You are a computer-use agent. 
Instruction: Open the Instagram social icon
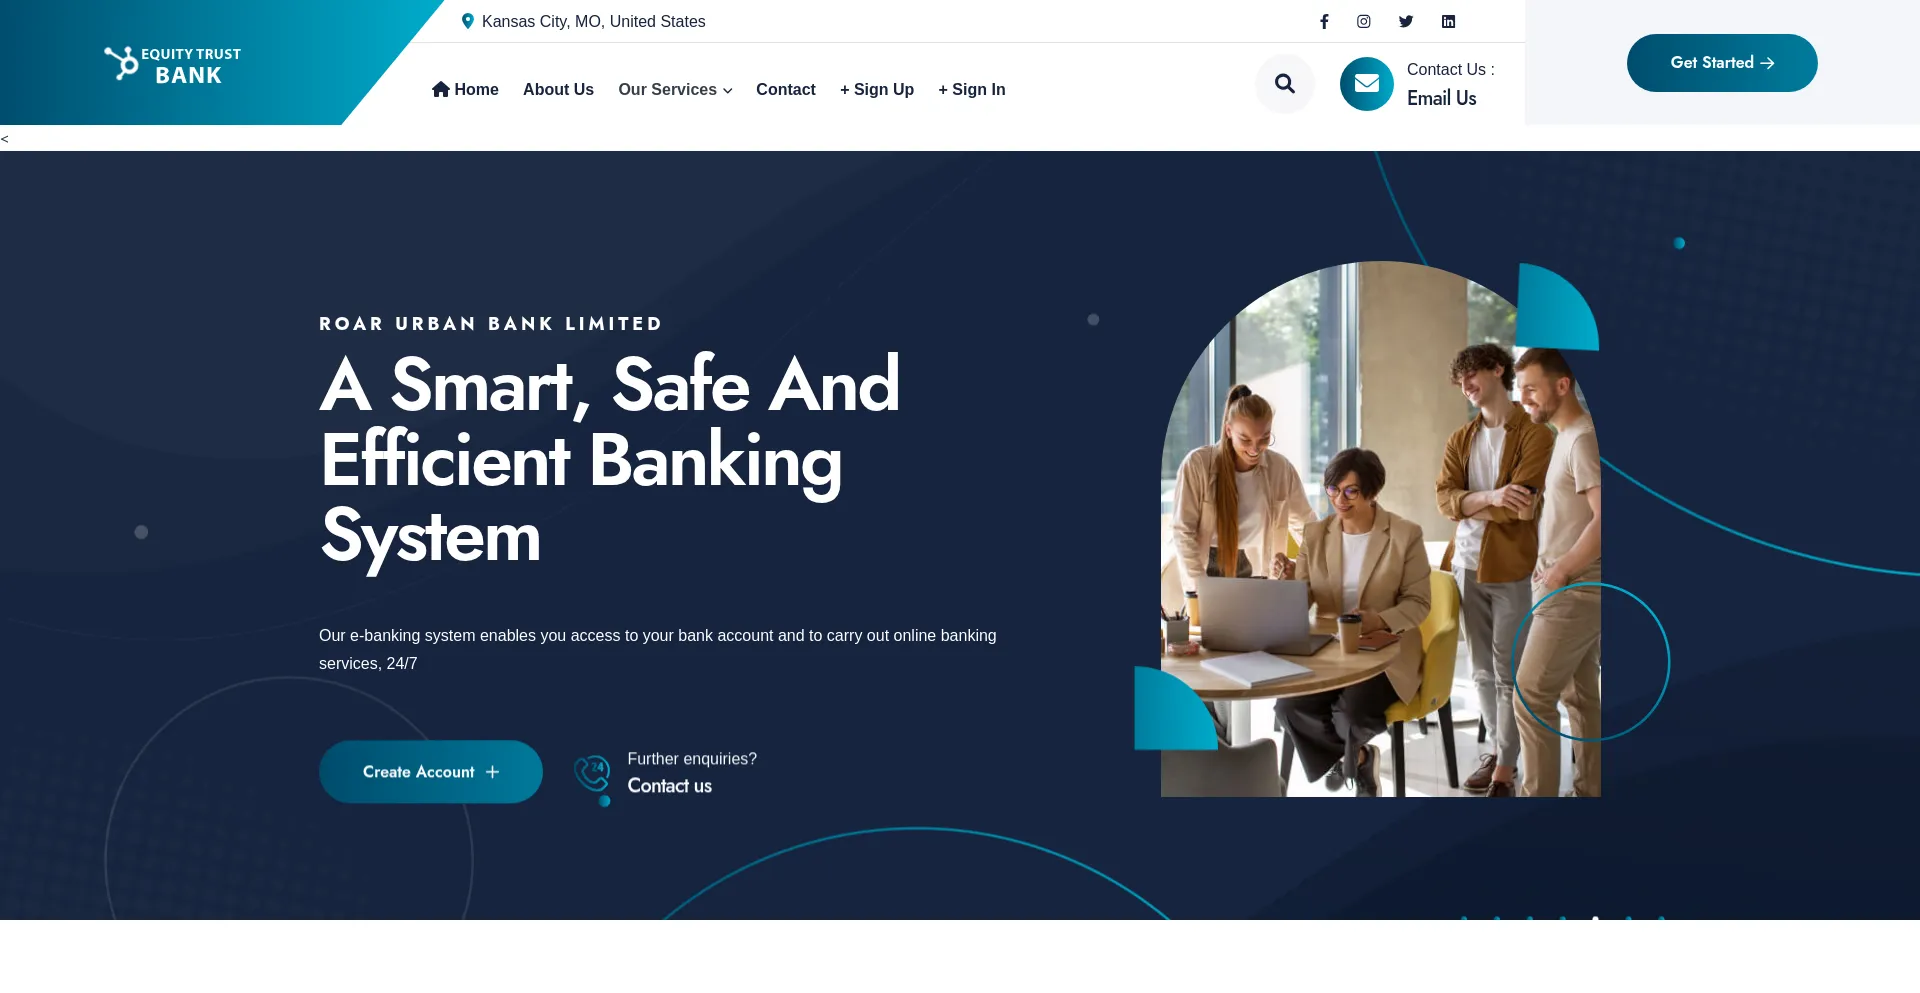[1363, 21]
